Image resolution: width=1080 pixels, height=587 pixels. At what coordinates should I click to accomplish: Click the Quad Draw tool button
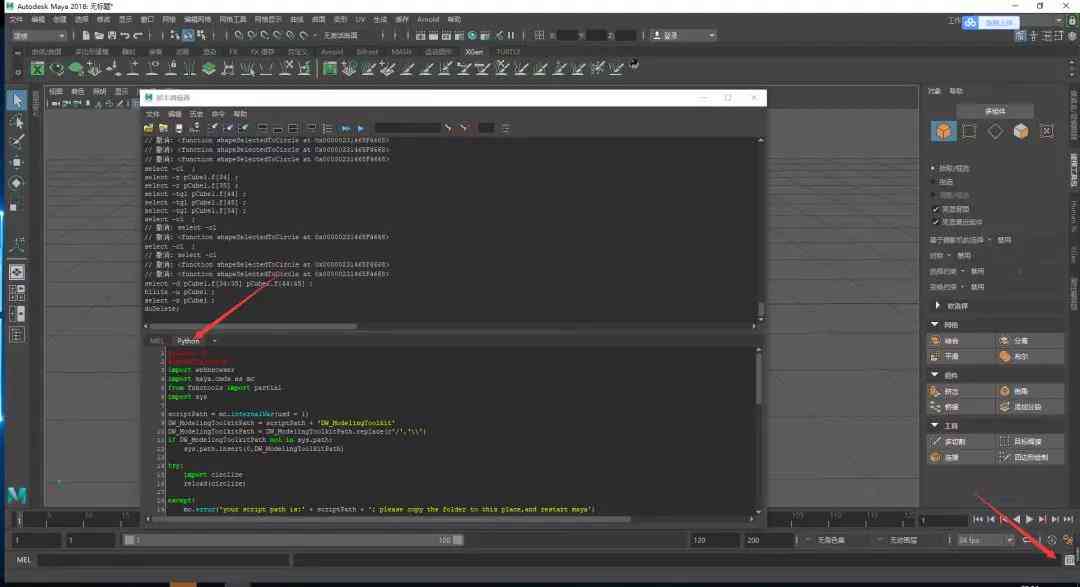click(1030, 457)
